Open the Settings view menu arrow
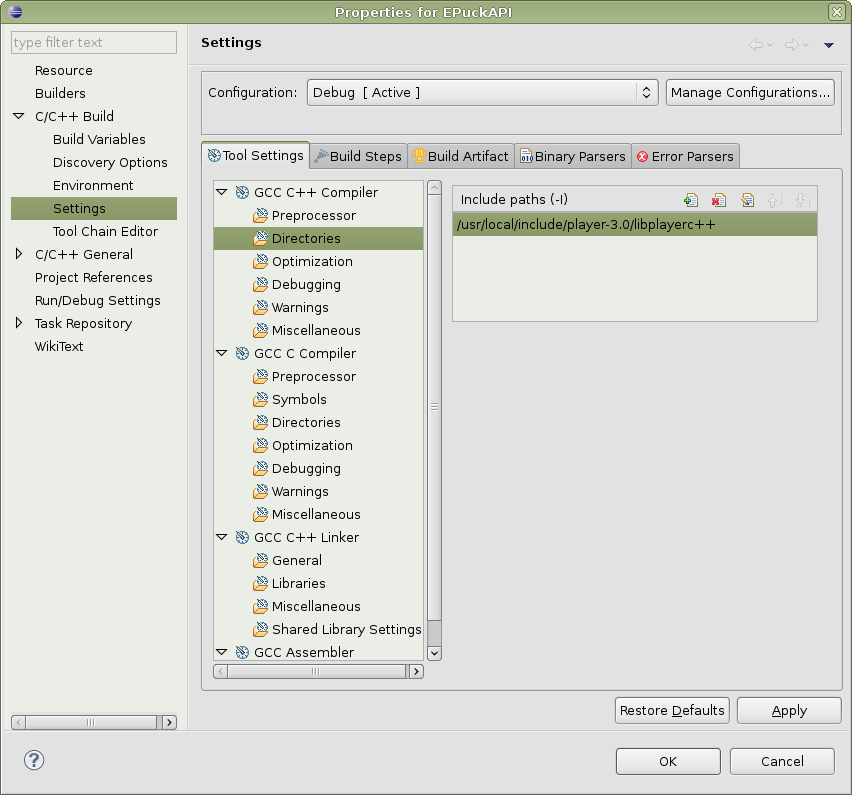 829,45
